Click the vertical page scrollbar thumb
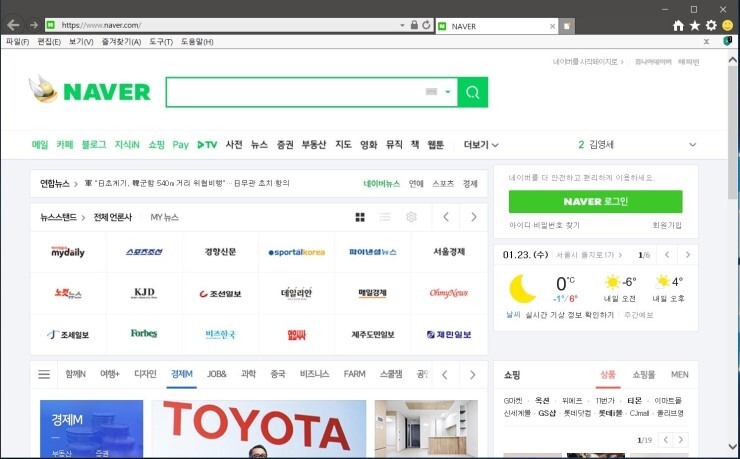Screen dimensions: 740x459 click(x=732, y=132)
